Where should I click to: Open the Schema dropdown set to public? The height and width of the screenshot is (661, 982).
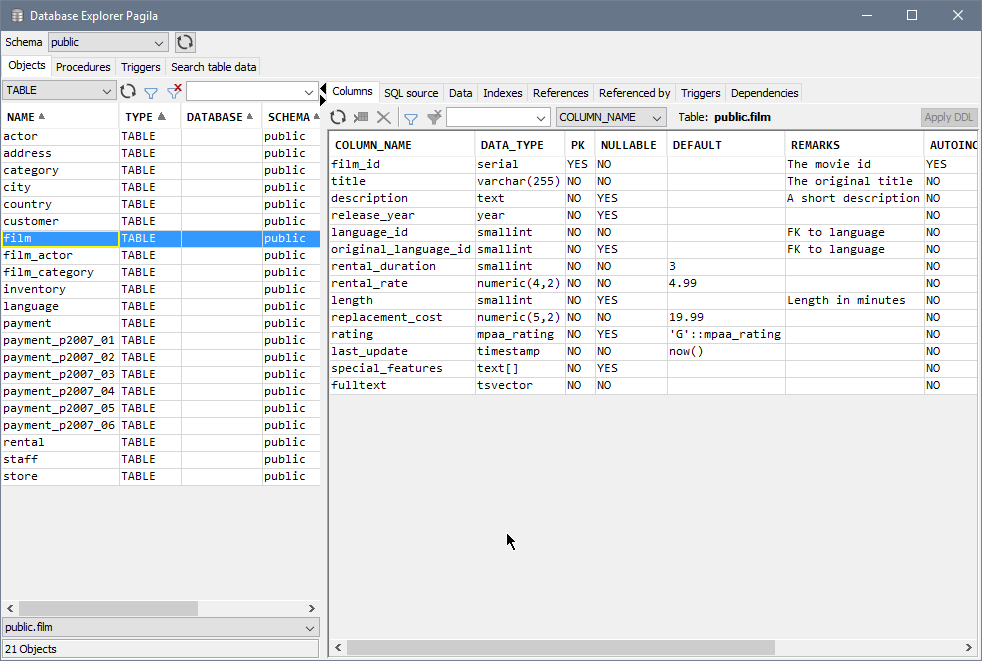[108, 42]
